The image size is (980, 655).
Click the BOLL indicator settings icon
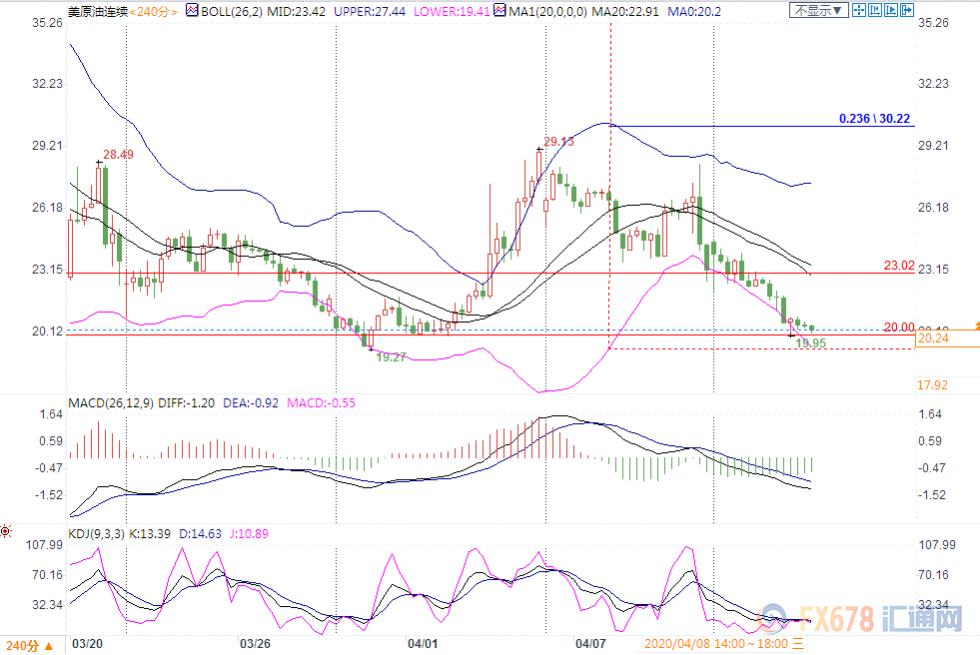(x=191, y=11)
